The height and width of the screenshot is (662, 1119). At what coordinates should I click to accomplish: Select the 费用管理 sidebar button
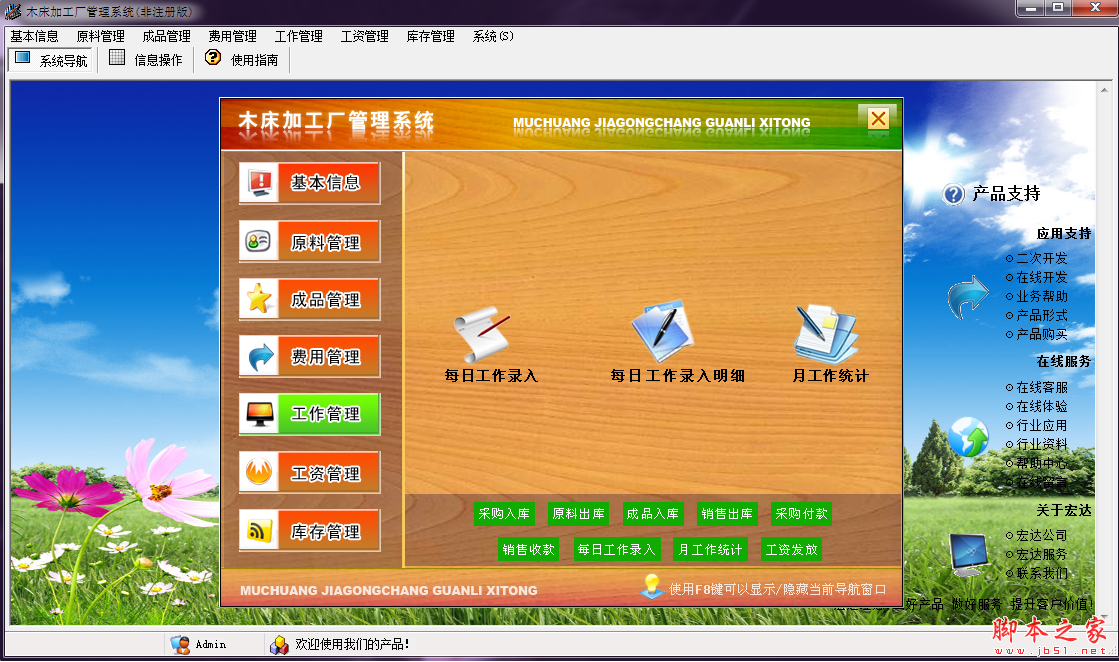[310, 356]
